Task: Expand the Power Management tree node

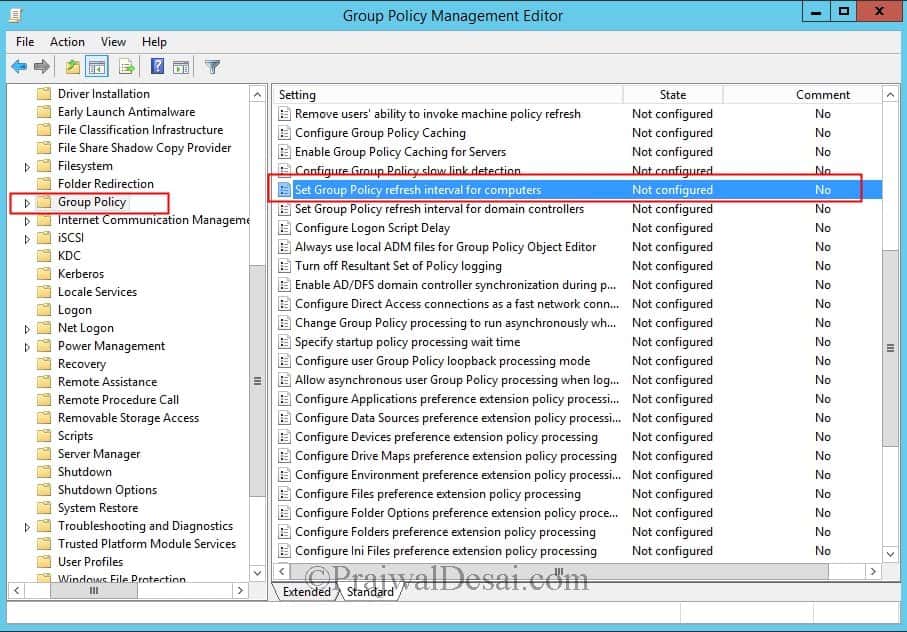Action: pyautogui.click(x=27, y=347)
